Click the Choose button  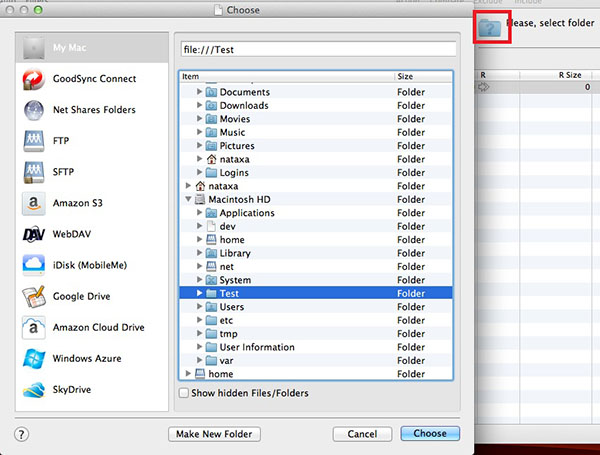pyautogui.click(x=430, y=434)
